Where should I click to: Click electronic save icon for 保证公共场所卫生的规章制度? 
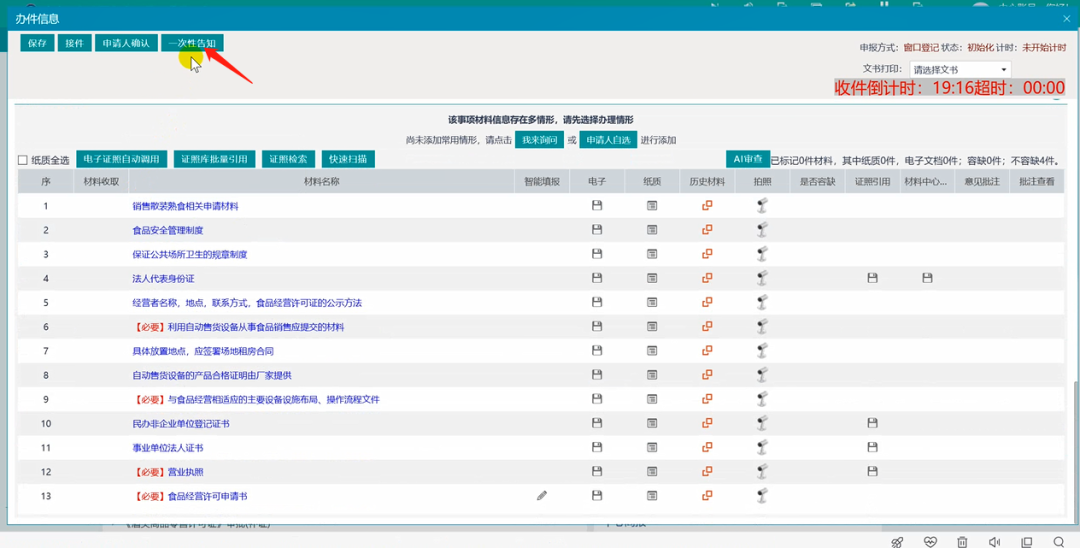tap(596, 254)
